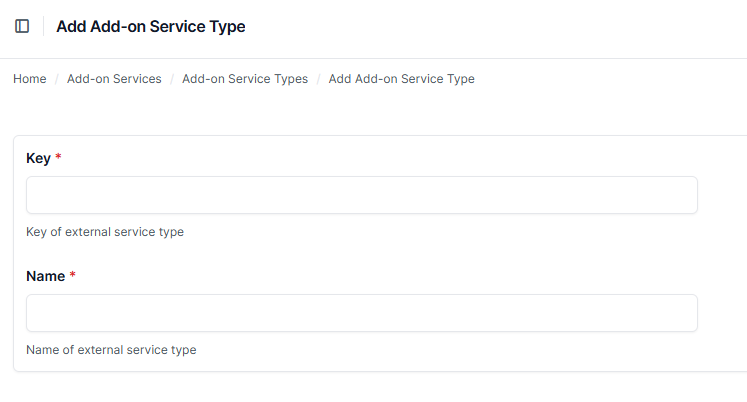Click the blank header area right of title
Screen dimensions: 747x402
[500, 27]
